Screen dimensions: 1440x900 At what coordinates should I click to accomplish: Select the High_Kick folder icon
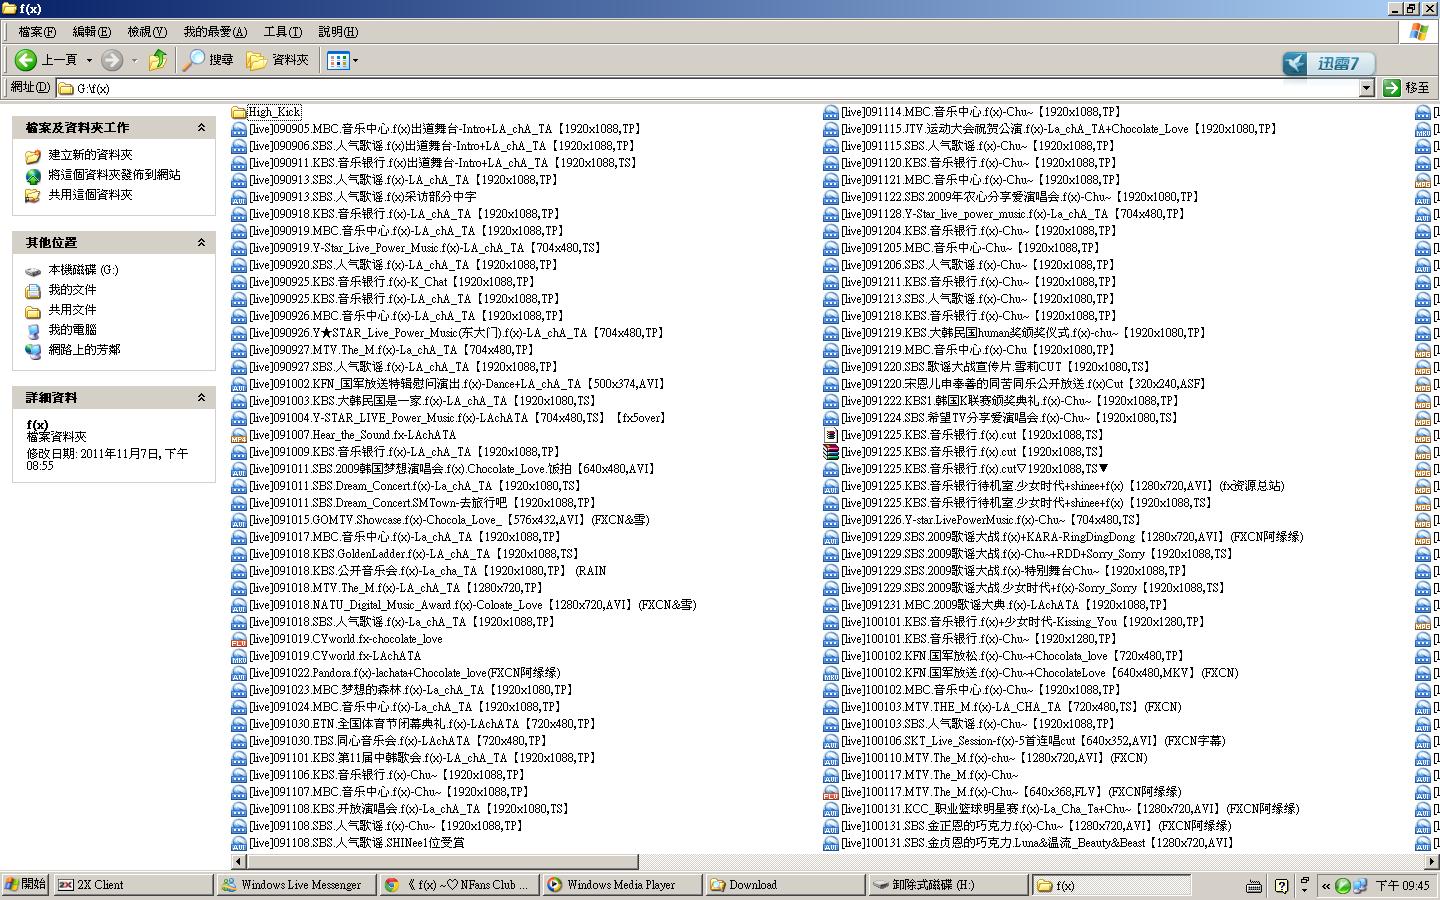coord(239,112)
